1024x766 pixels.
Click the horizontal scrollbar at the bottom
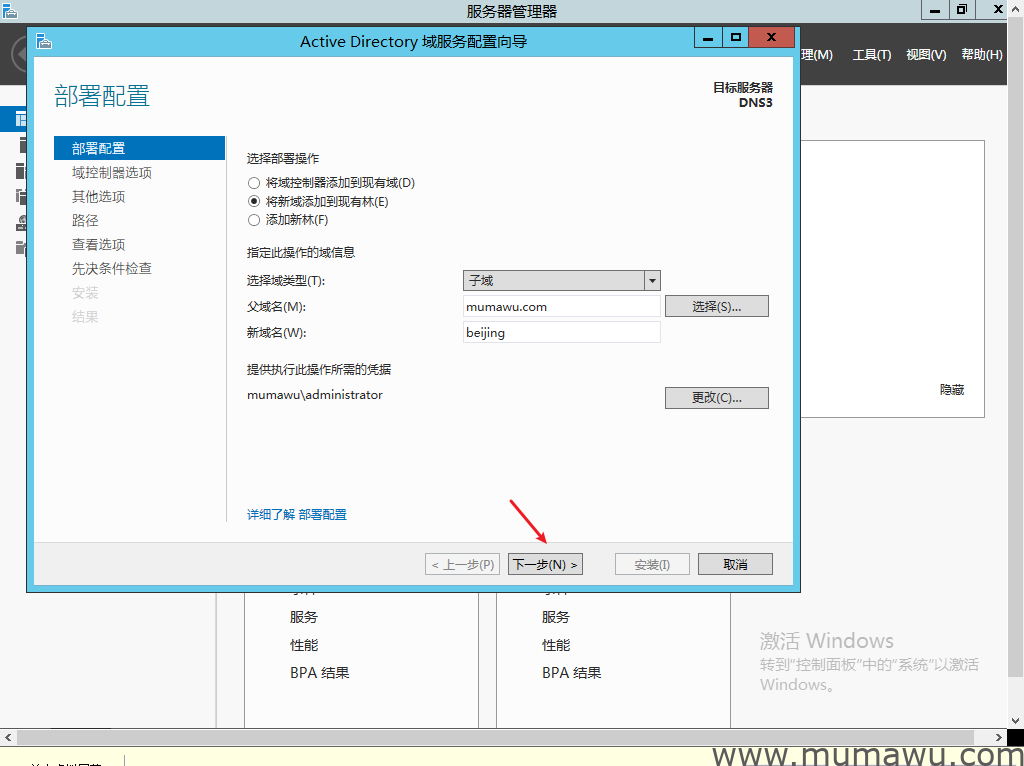pyautogui.click(x=500, y=737)
